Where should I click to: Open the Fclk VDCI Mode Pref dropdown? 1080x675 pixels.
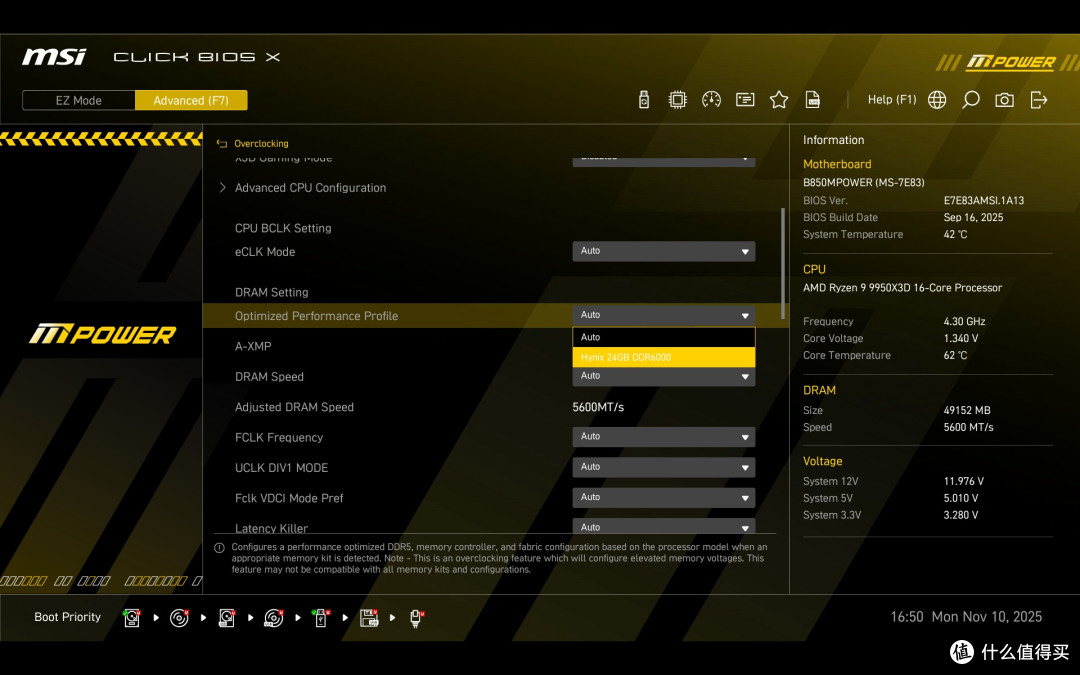[663, 497]
